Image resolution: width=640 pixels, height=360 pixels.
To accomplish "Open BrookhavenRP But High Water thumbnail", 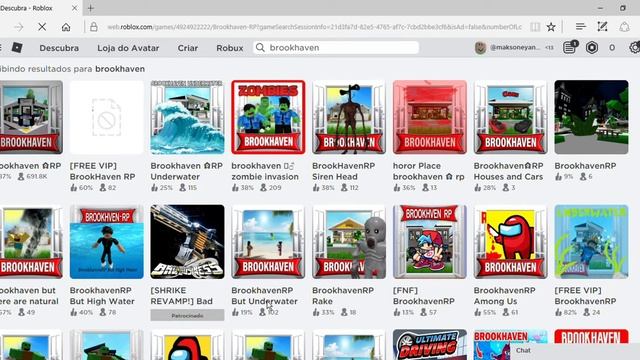I will 107,242.
